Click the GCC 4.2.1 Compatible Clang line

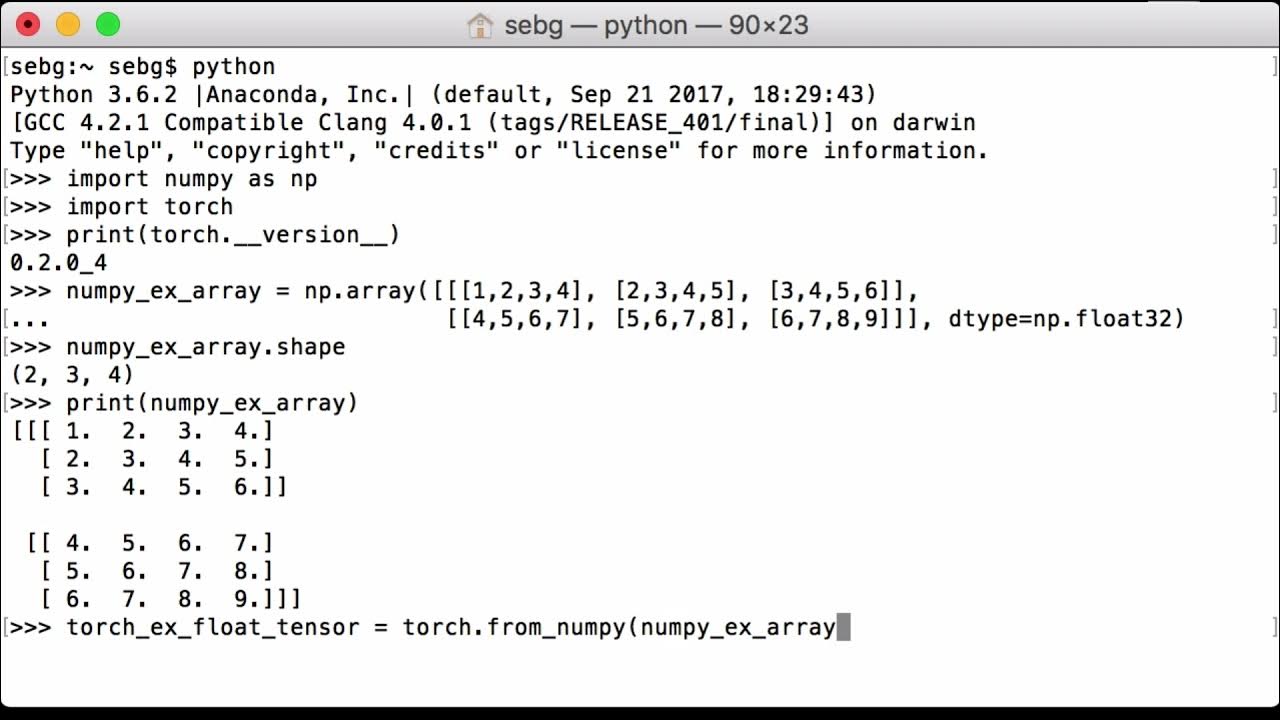pyautogui.click(x=493, y=123)
